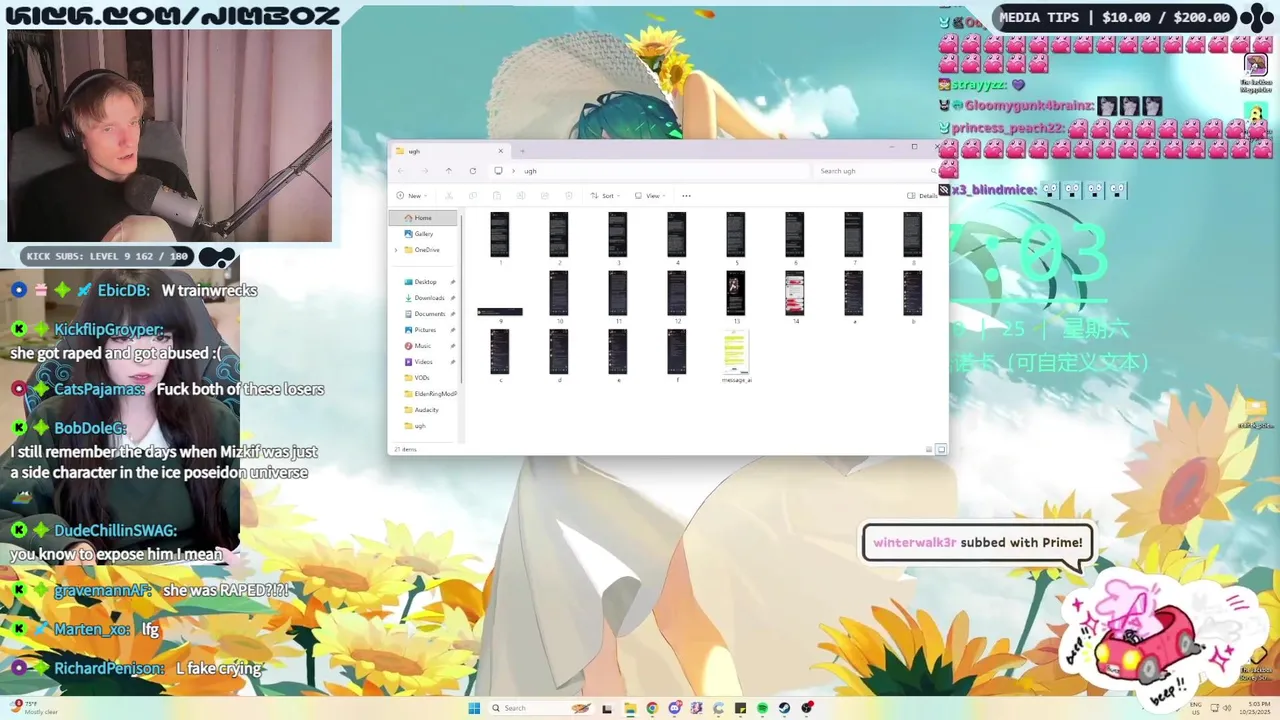The image size is (1280, 720).
Task: Open the View dropdown in File Explorer
Action: pos(650,196)
